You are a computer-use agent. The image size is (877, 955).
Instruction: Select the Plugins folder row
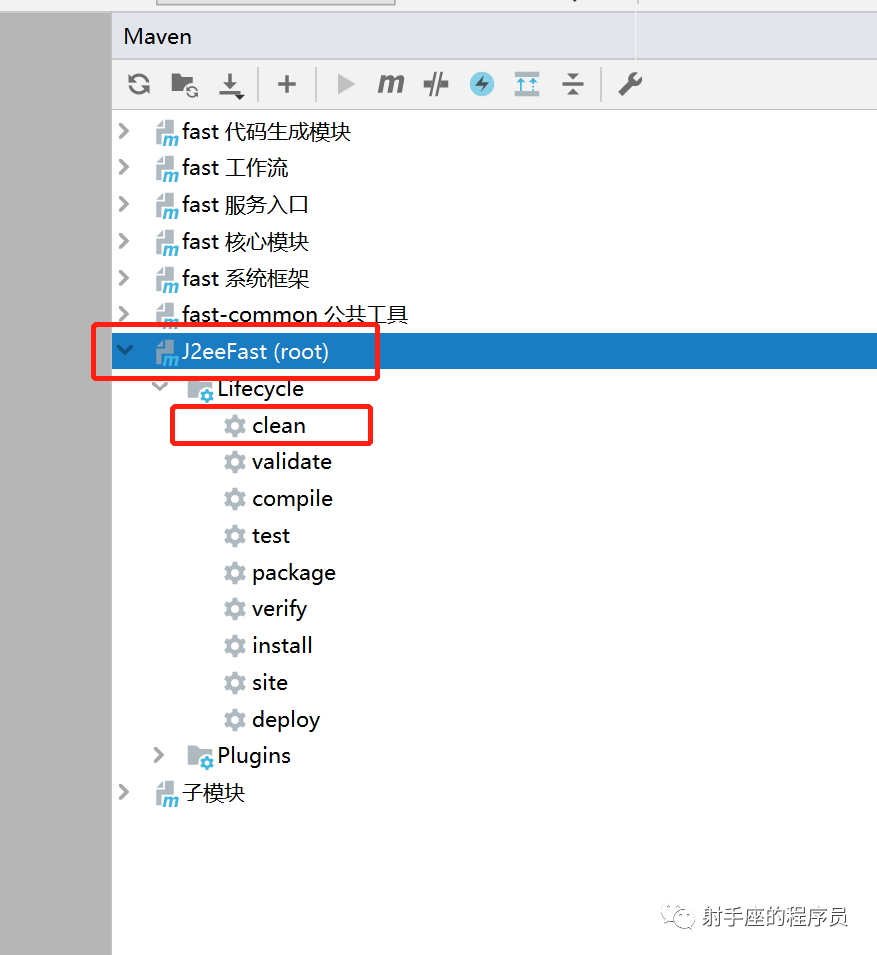coord(254,756)
